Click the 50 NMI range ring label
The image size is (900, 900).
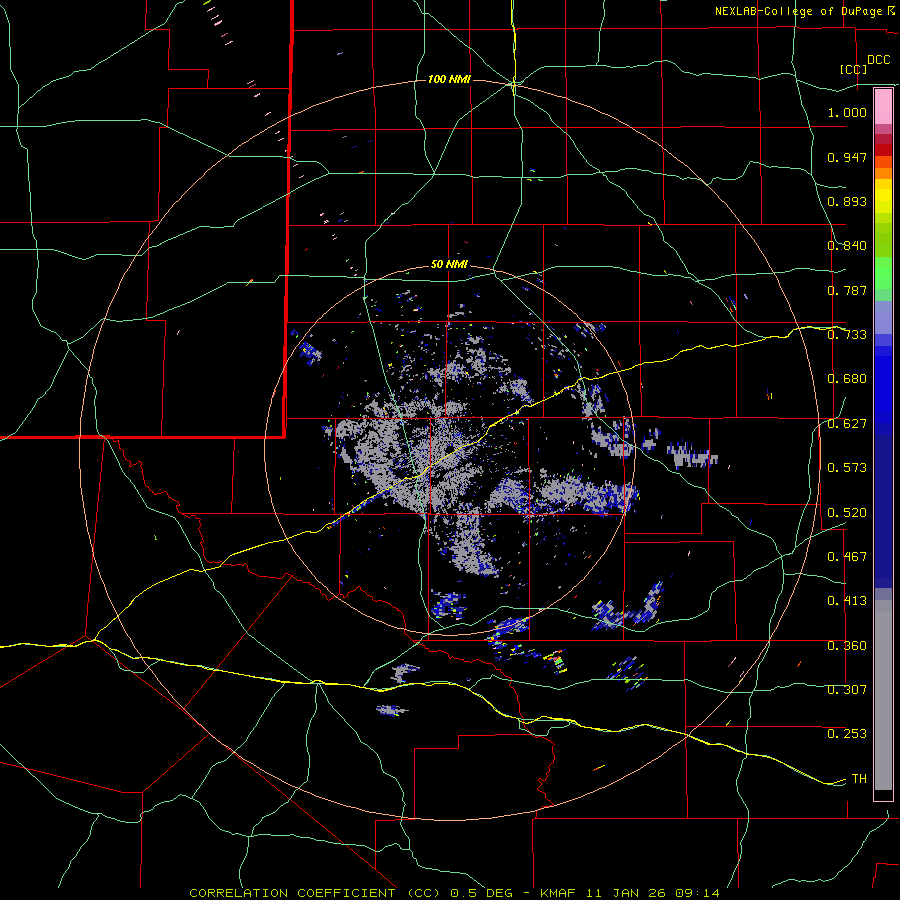point(449,264)
